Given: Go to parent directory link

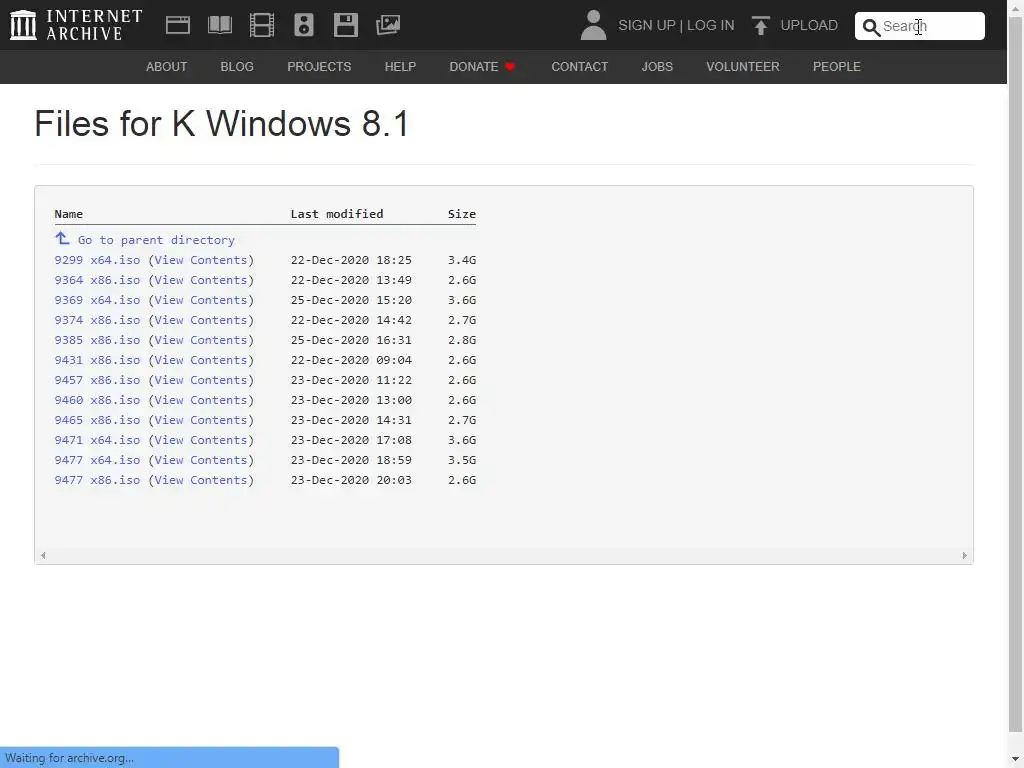Looking at the screenshot, I should [156, 240].
